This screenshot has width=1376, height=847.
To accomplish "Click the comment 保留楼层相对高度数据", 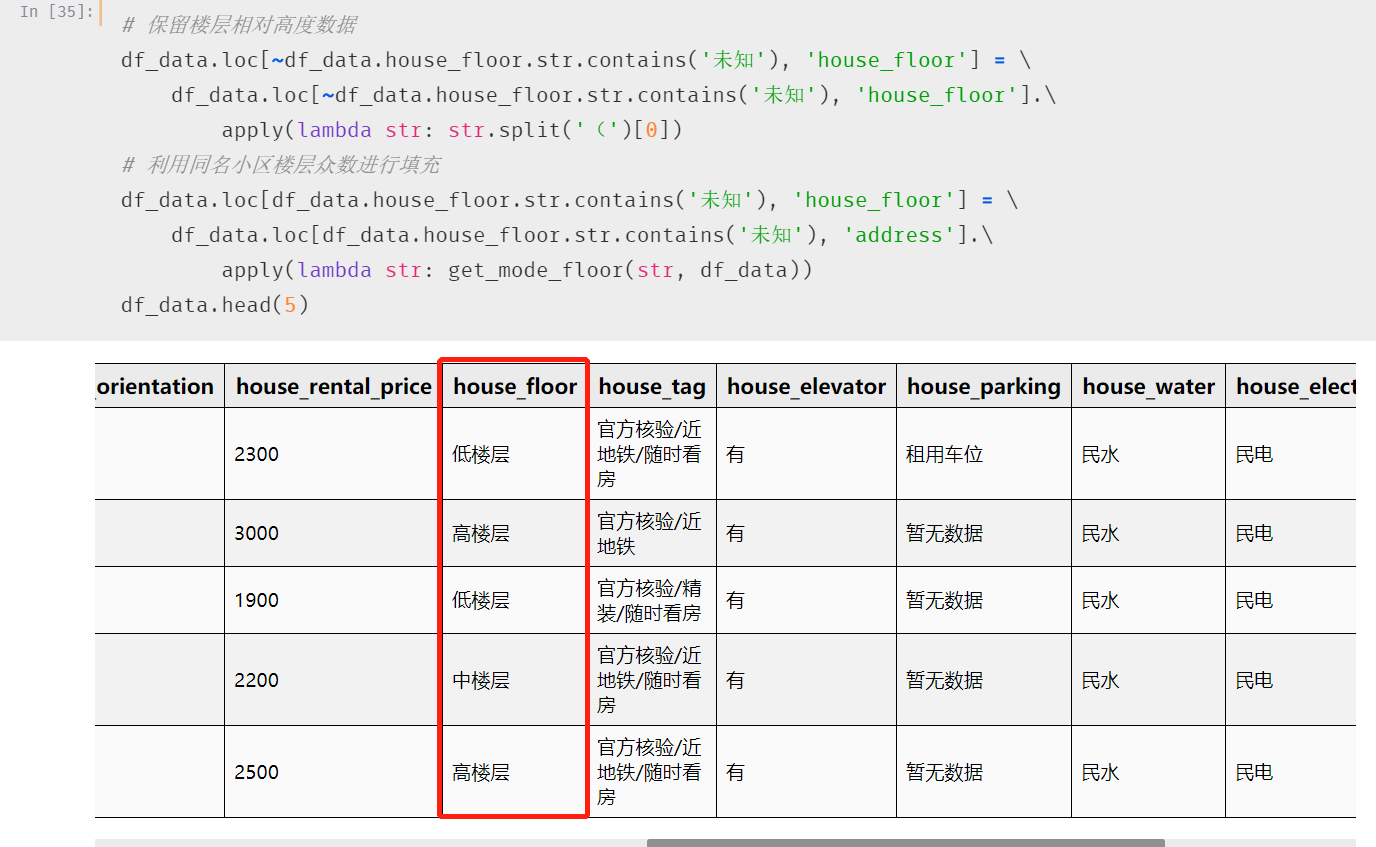I will pos(238,25).
